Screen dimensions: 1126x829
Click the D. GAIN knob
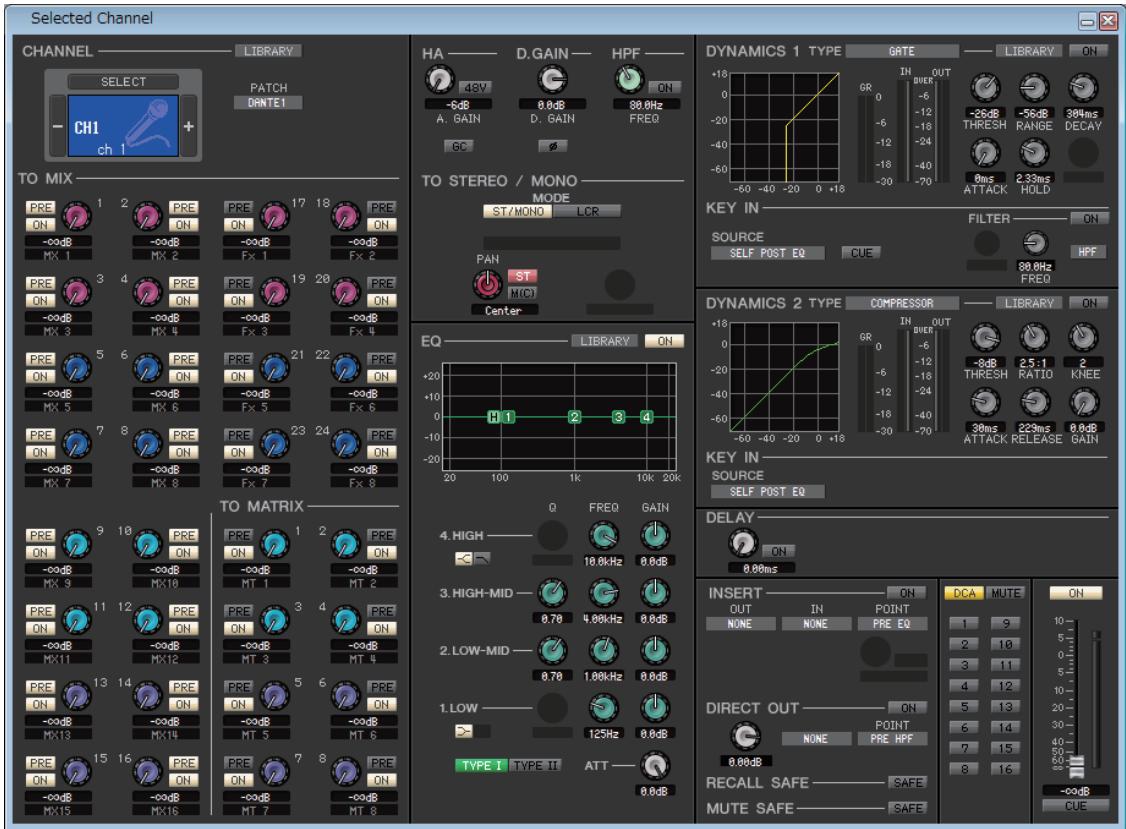pyautogui.click(x=552, y=80)
